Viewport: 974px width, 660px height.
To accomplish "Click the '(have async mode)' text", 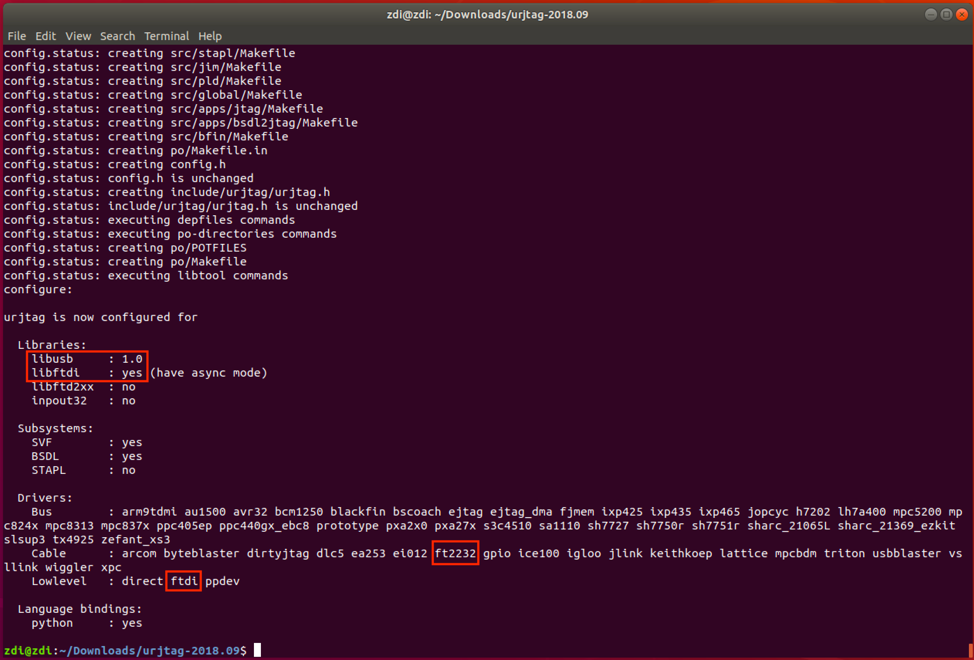I will click(208, 373).
